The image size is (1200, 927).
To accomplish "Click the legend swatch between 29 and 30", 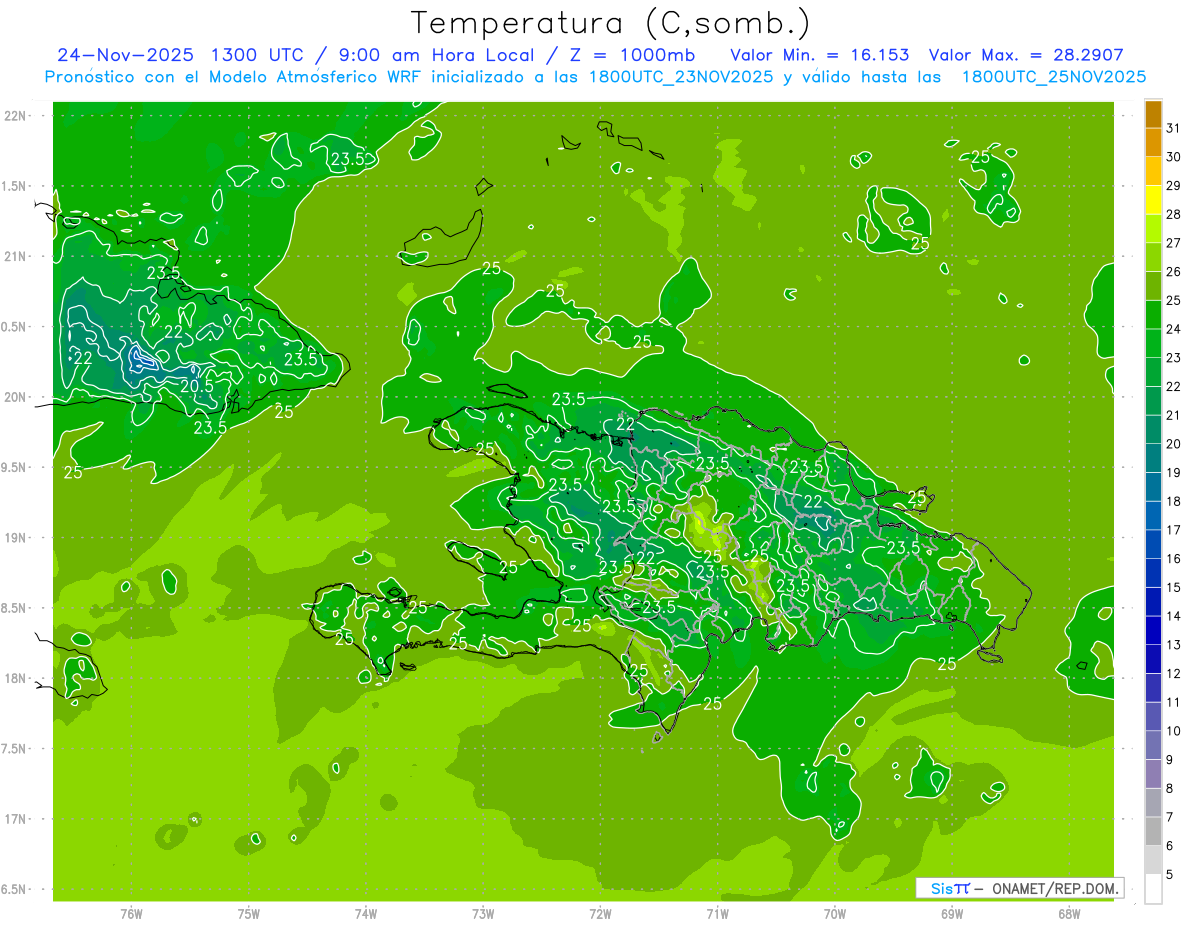I will point(1153,171).
